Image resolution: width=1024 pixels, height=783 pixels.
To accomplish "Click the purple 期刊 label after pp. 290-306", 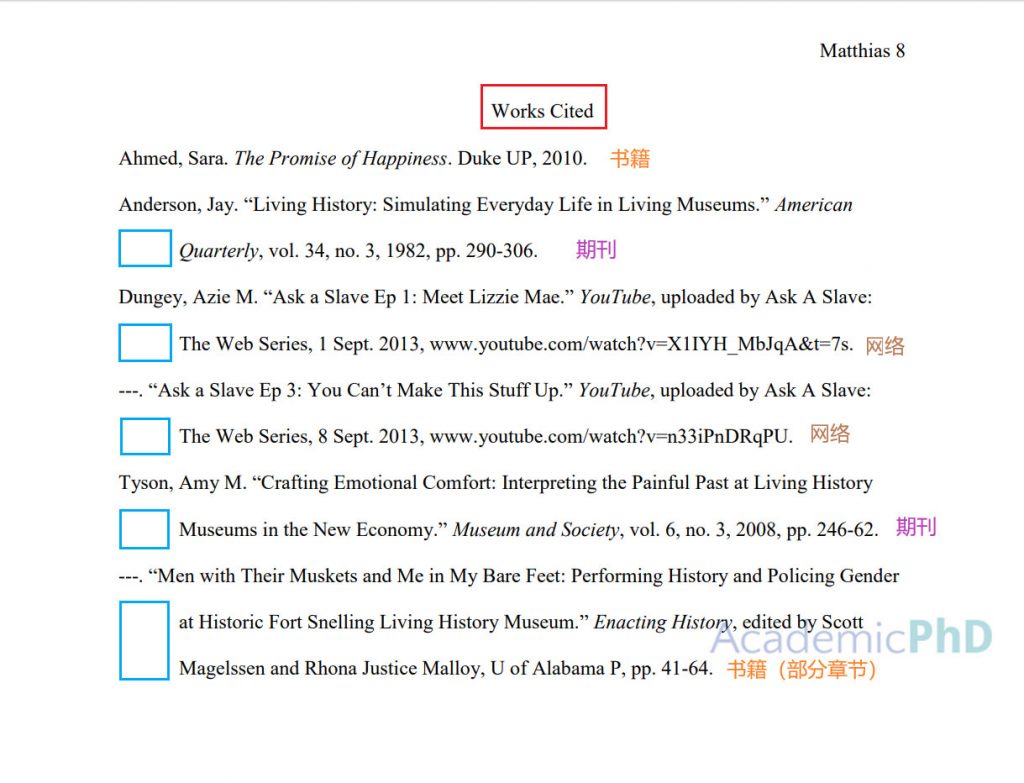I will 596,249.
